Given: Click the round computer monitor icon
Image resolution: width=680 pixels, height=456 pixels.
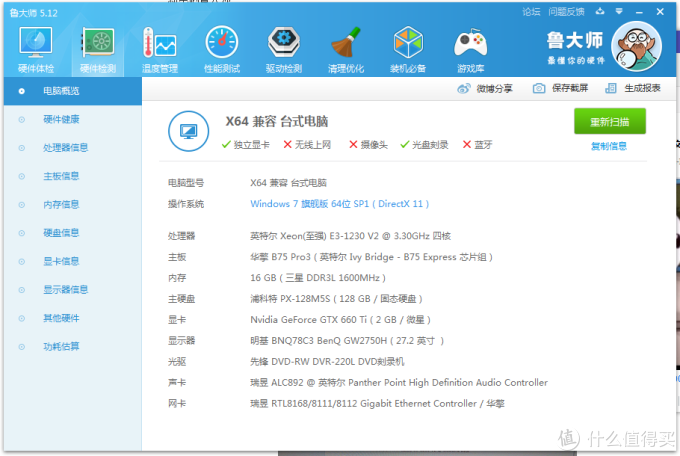Looking at the screenshot, I should [189, 131].
